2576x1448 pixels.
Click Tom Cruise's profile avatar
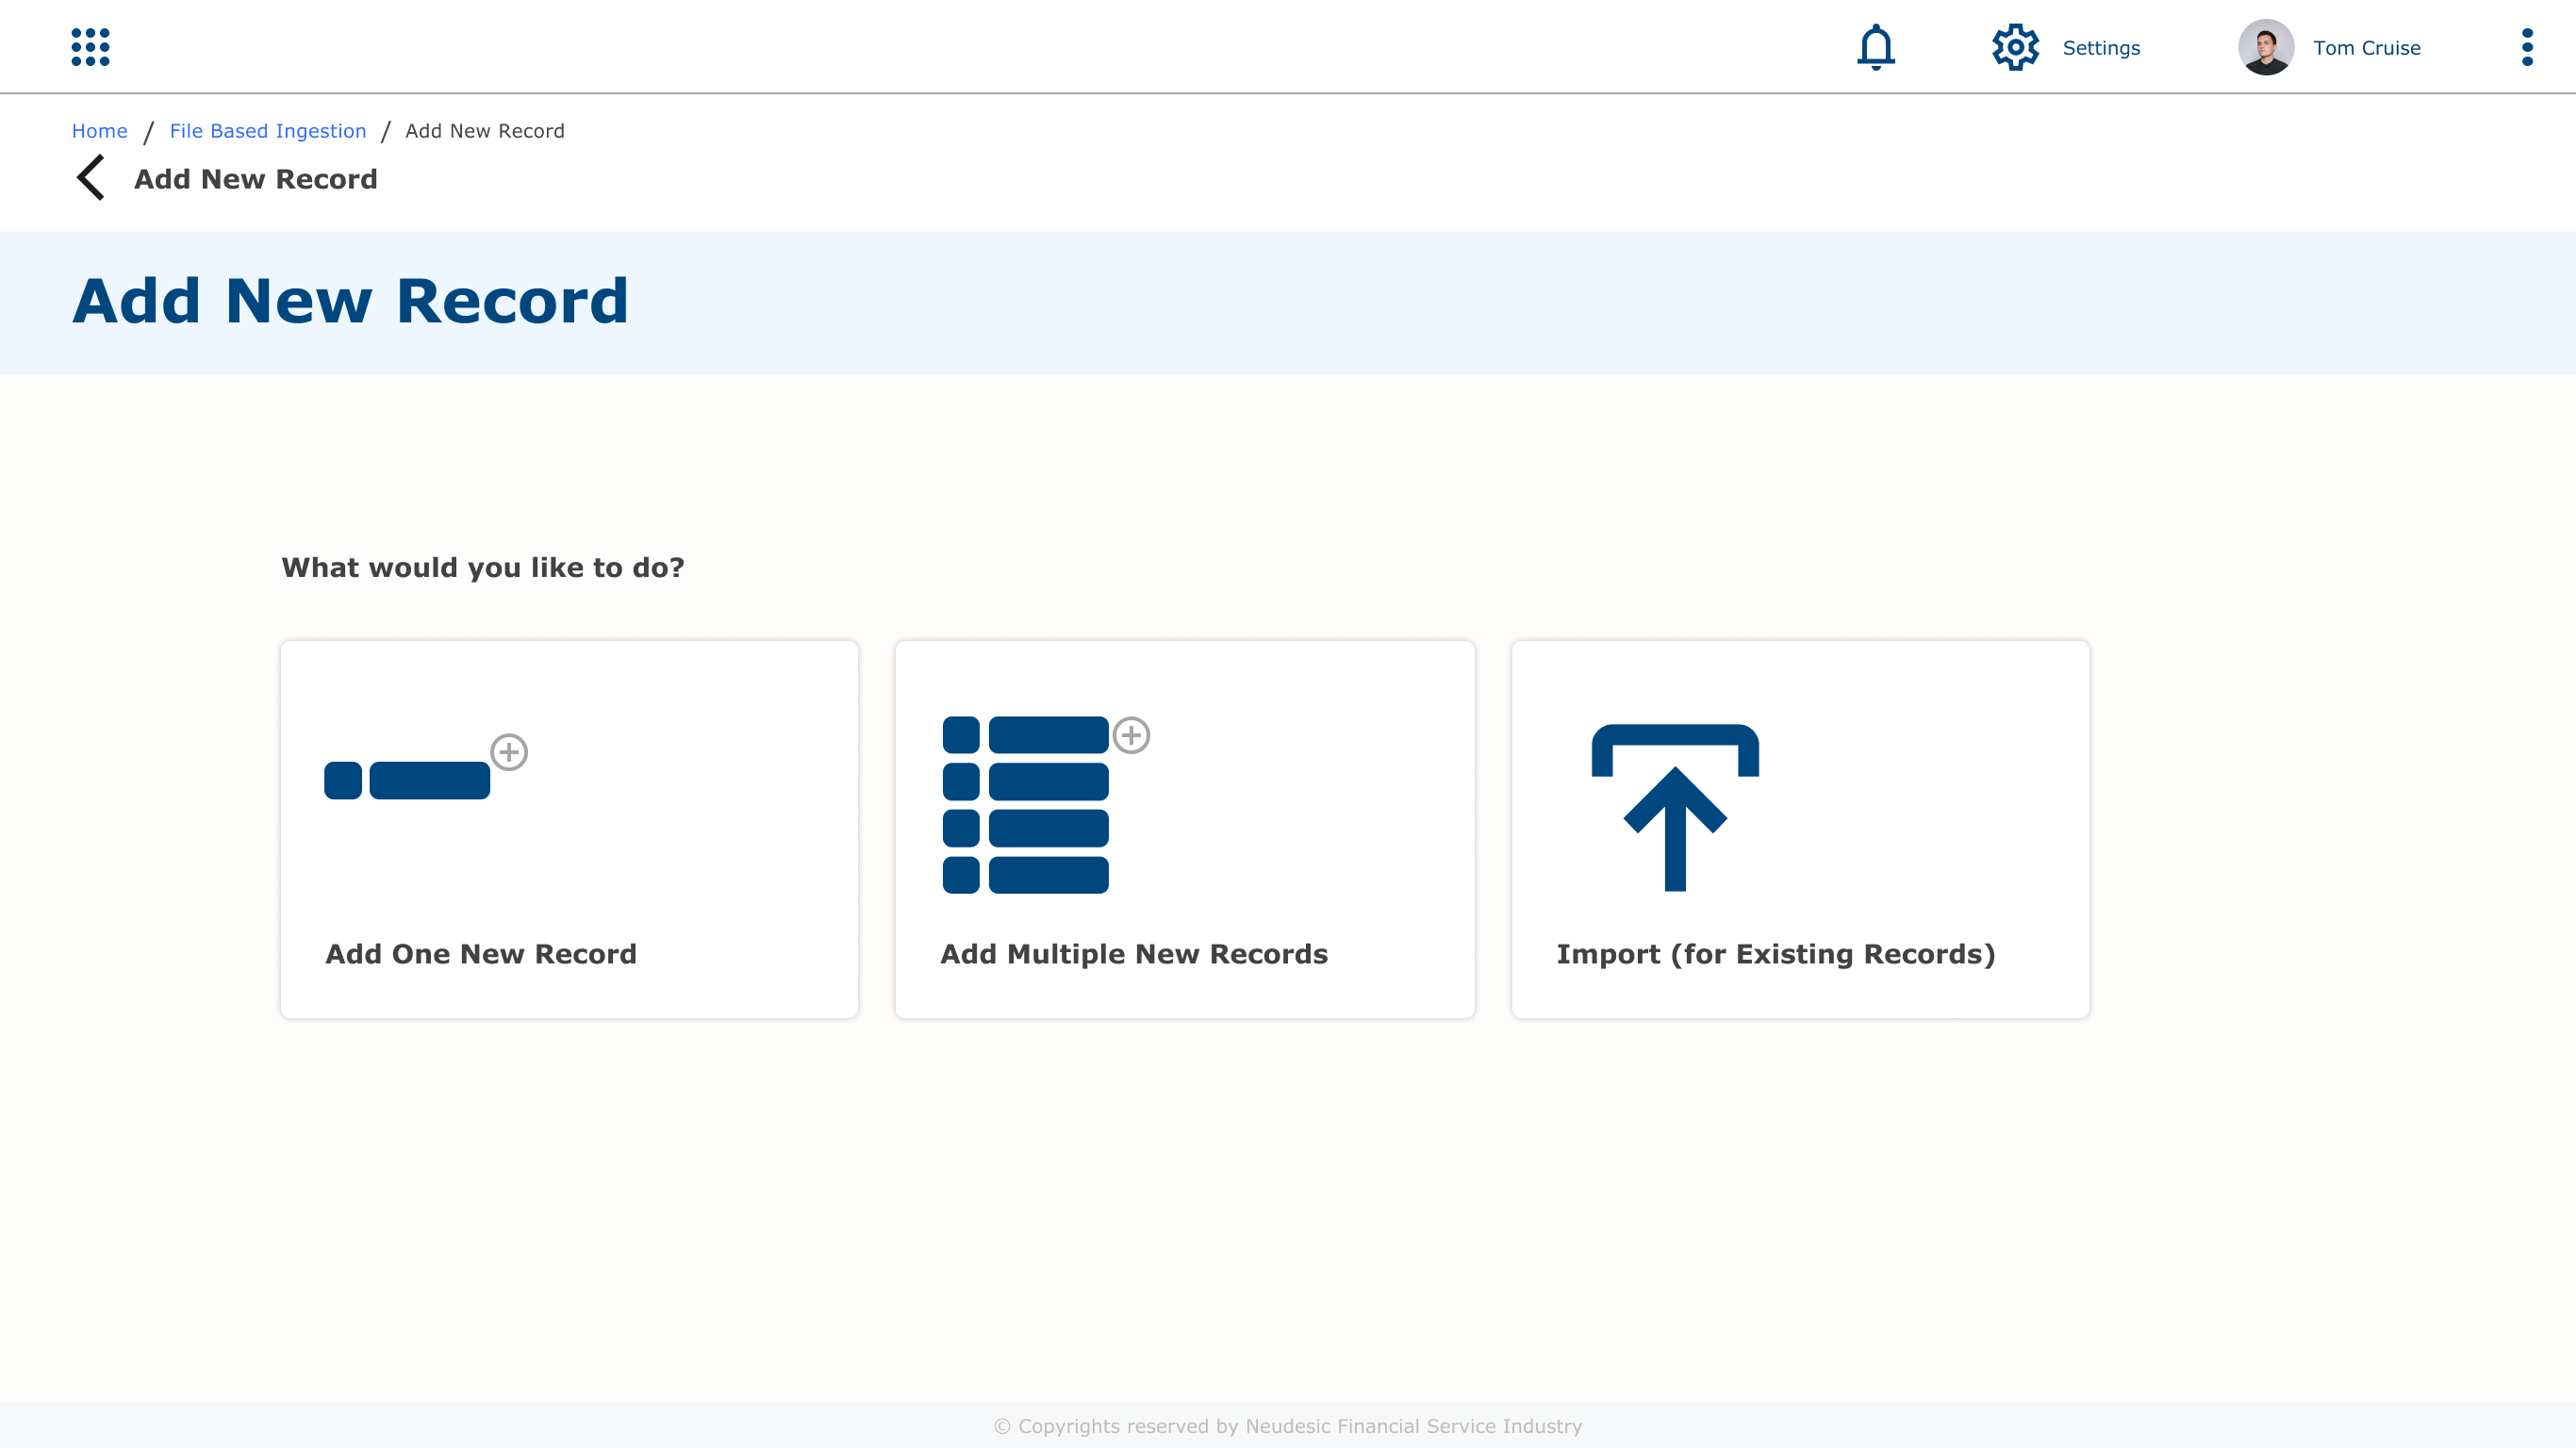2266,47
